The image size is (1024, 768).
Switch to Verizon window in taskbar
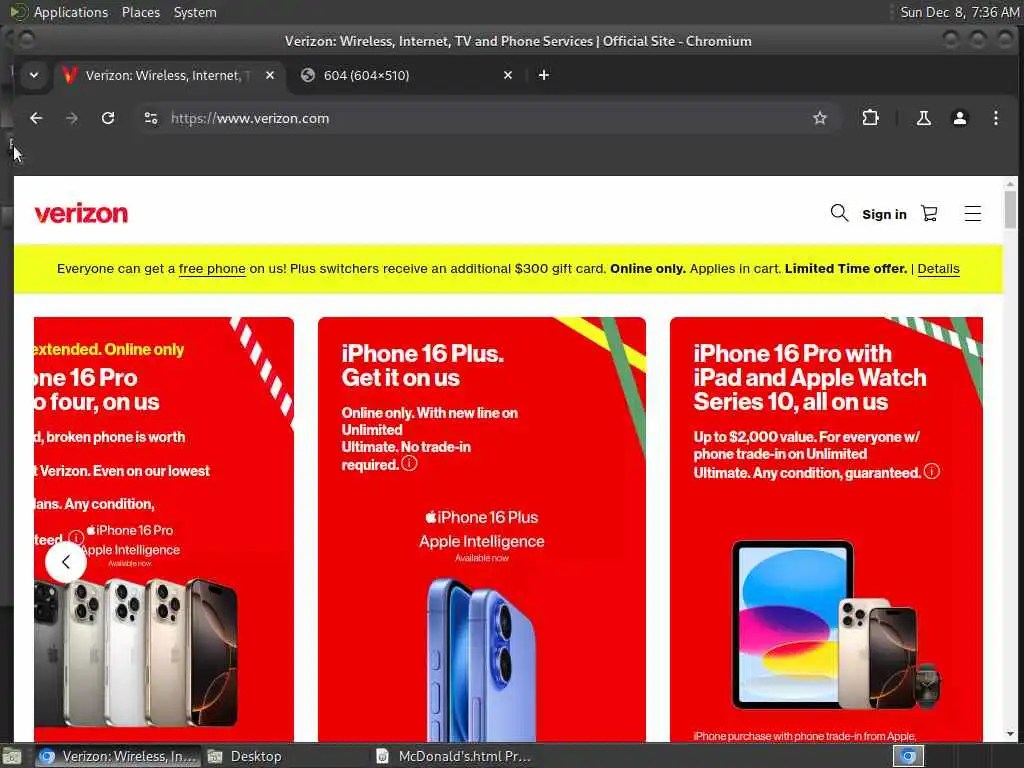pos(118,756)
